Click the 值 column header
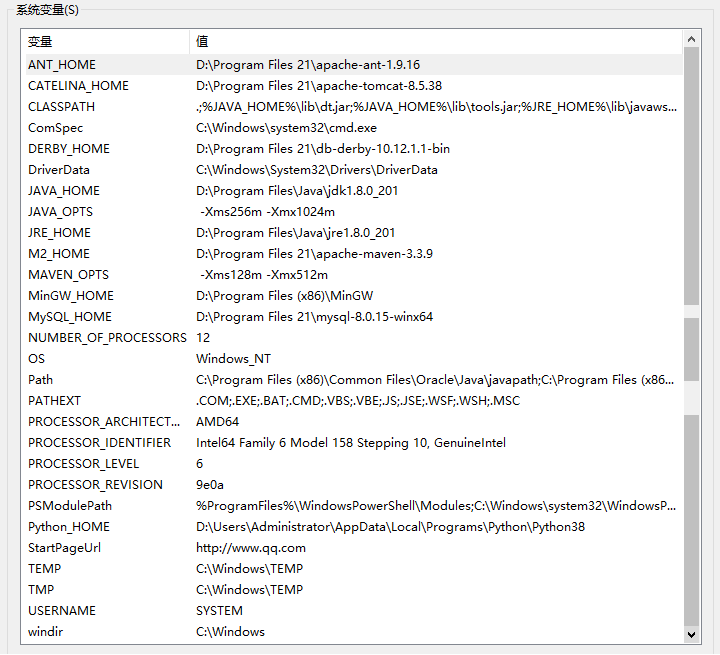Screen dimensions: 720x655 pos(436,42)
